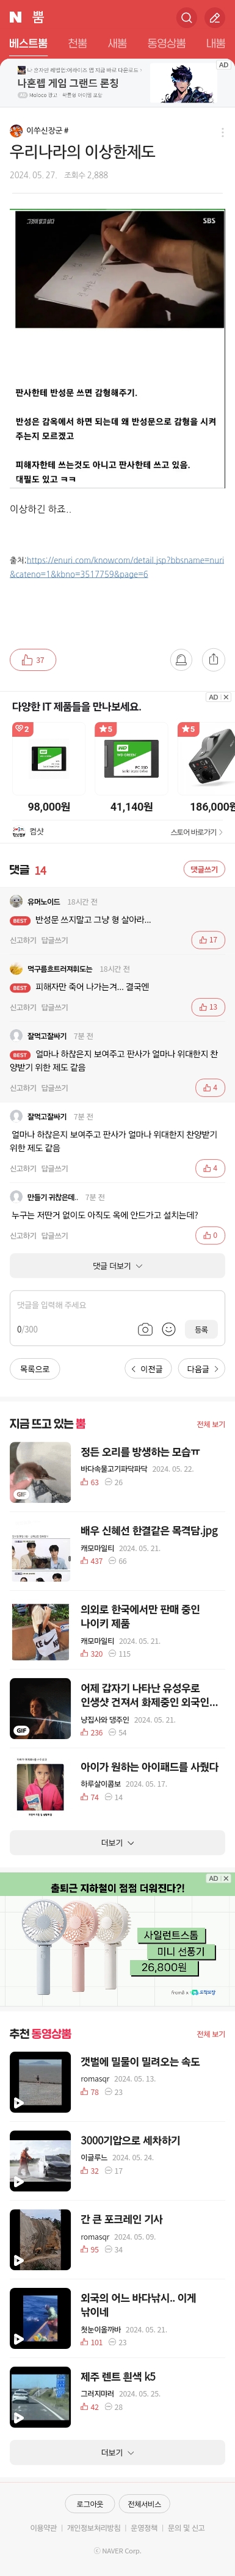Click the share icon under post
235x2576 pixels.
click(x=213, y=659)
